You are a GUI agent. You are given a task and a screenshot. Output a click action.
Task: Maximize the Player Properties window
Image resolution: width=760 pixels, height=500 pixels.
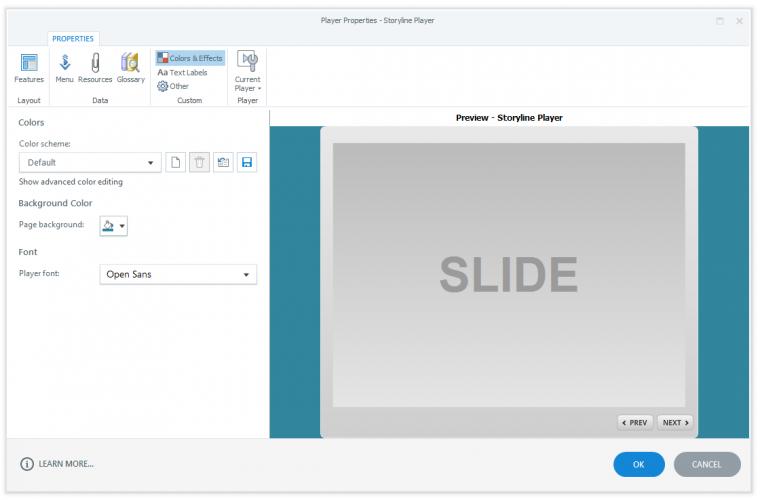(720, 21)
